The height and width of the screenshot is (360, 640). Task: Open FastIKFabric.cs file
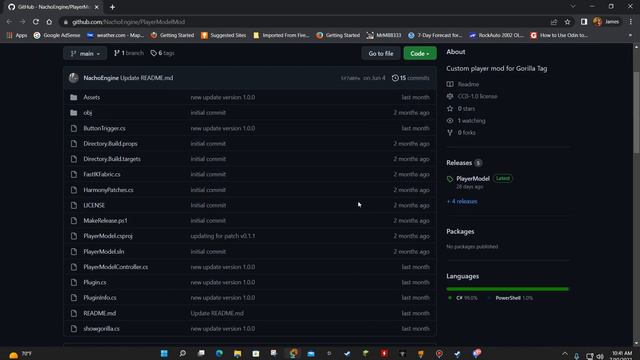coord(102,174)
